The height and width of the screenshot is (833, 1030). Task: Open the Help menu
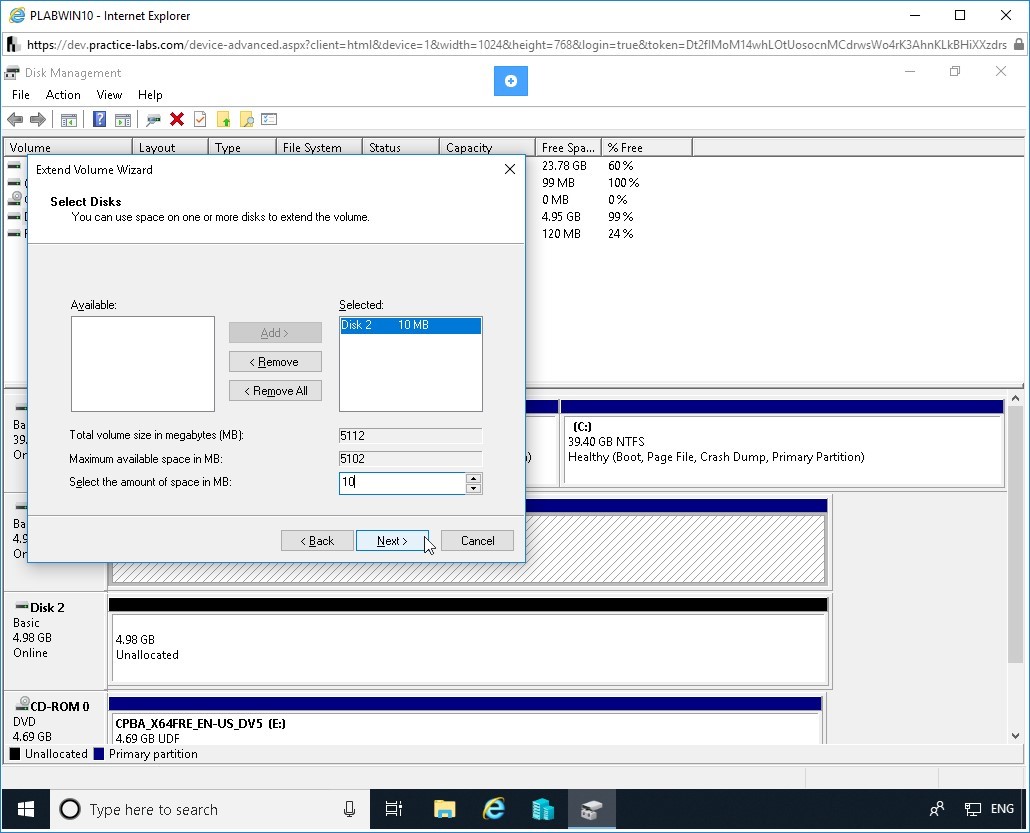tap(150, 95)
